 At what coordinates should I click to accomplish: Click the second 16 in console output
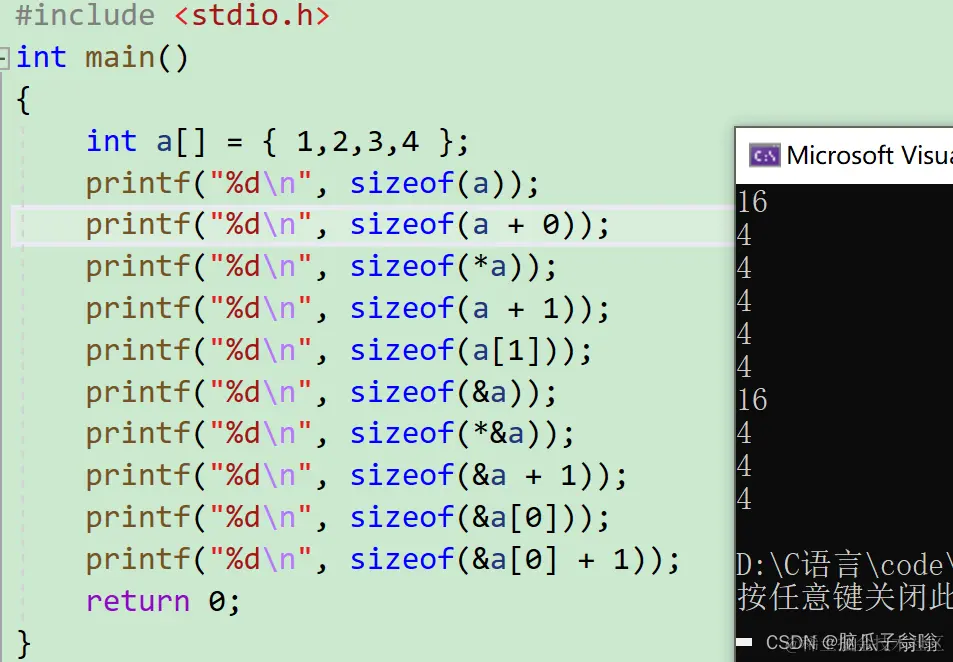752,400
